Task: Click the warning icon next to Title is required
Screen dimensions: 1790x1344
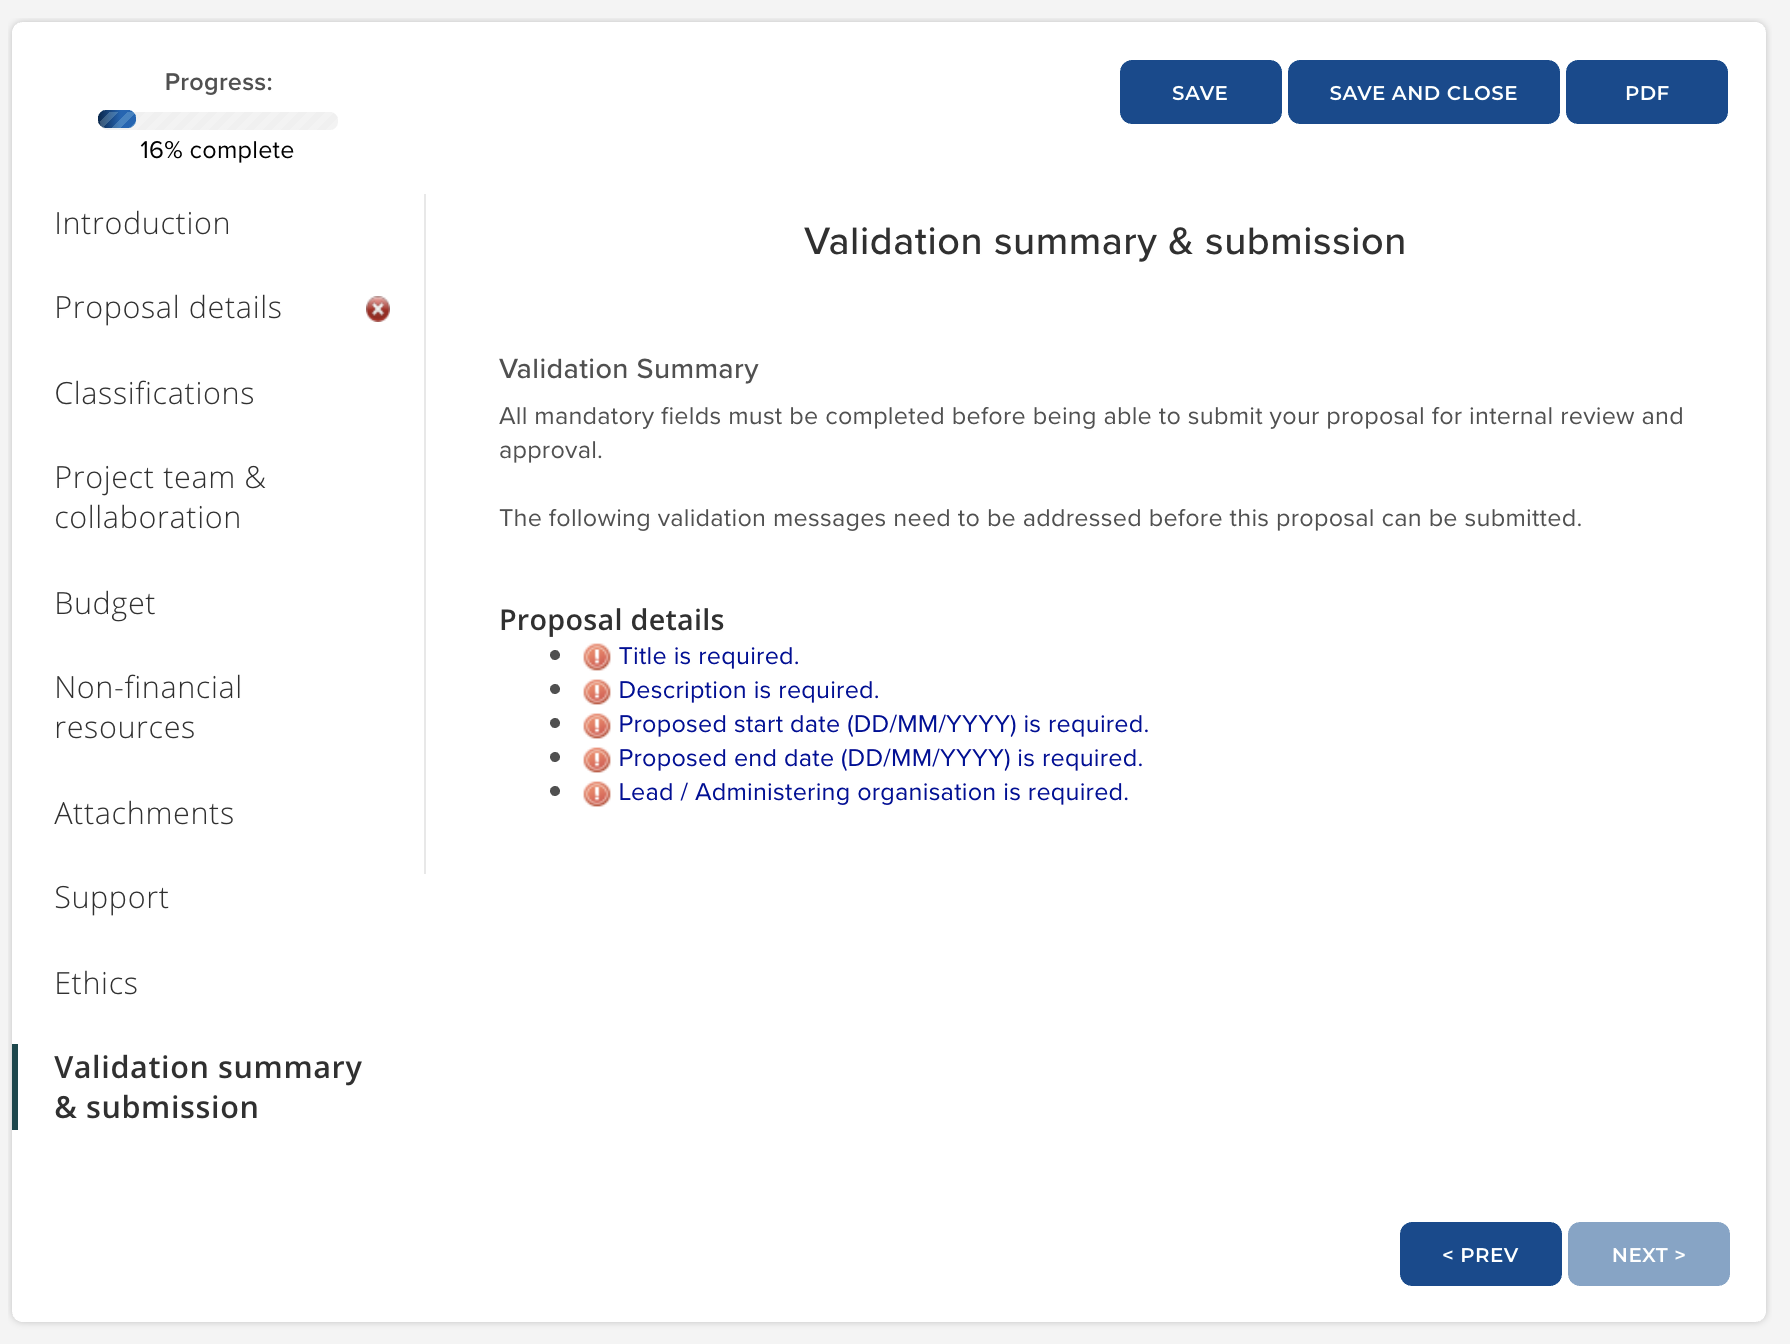Action: pos(597,657)
